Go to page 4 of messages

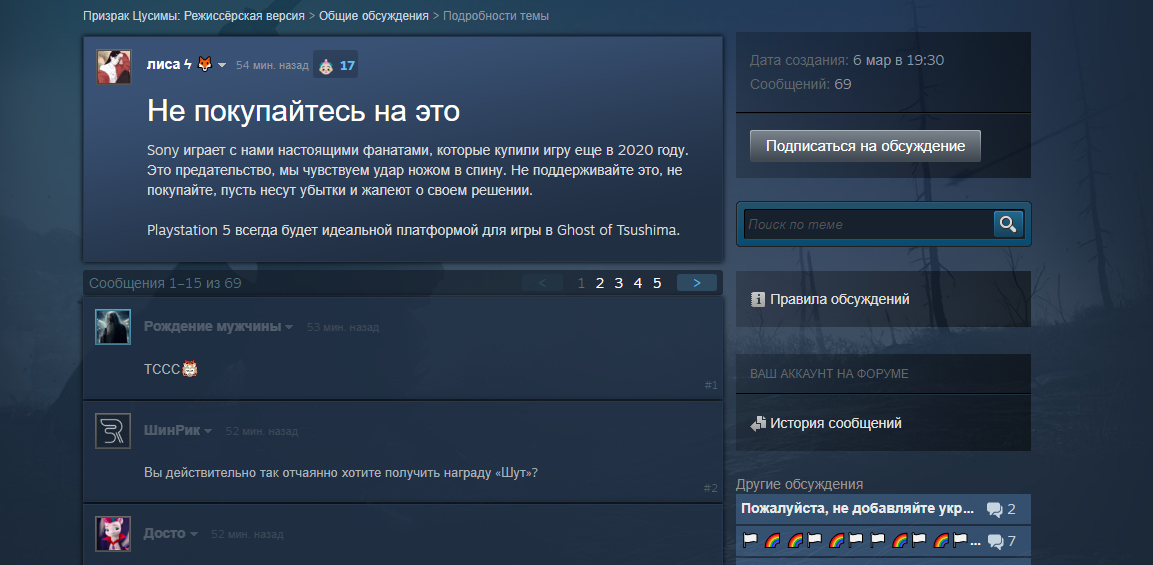tap(638, 283)
